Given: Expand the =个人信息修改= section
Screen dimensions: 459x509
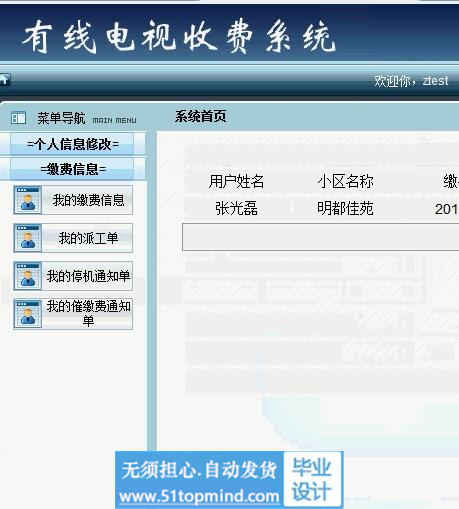Looking at the screenshot, I should 72,144.
